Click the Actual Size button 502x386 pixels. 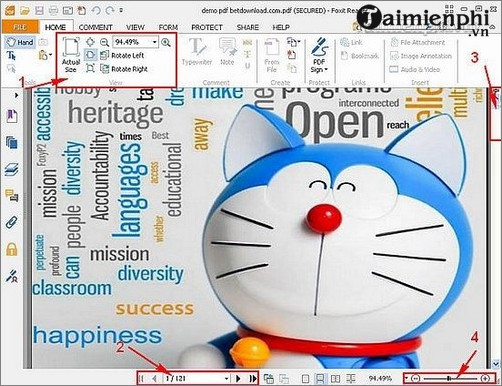pyautogui.click(x=71, y=55)
